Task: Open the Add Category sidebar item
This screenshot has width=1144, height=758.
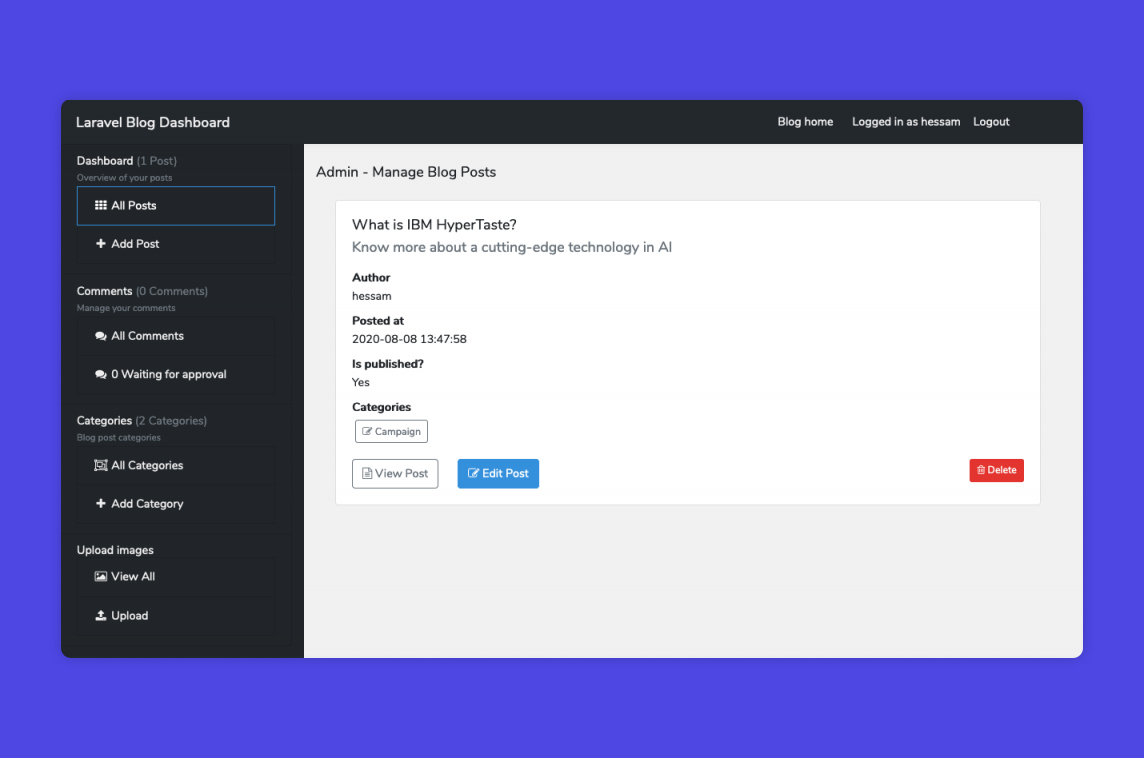Action: (147, 504)
